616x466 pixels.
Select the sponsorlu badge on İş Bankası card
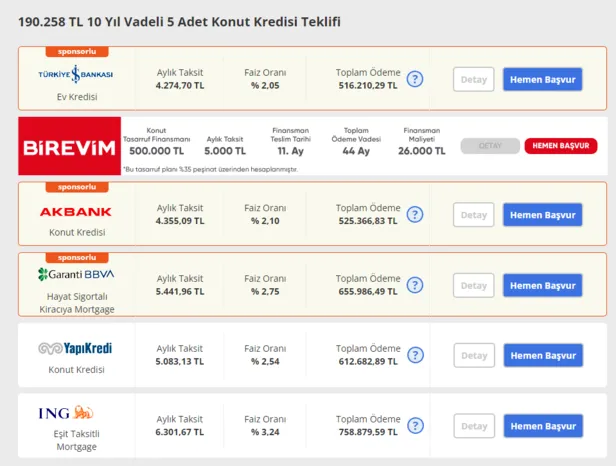77,51
